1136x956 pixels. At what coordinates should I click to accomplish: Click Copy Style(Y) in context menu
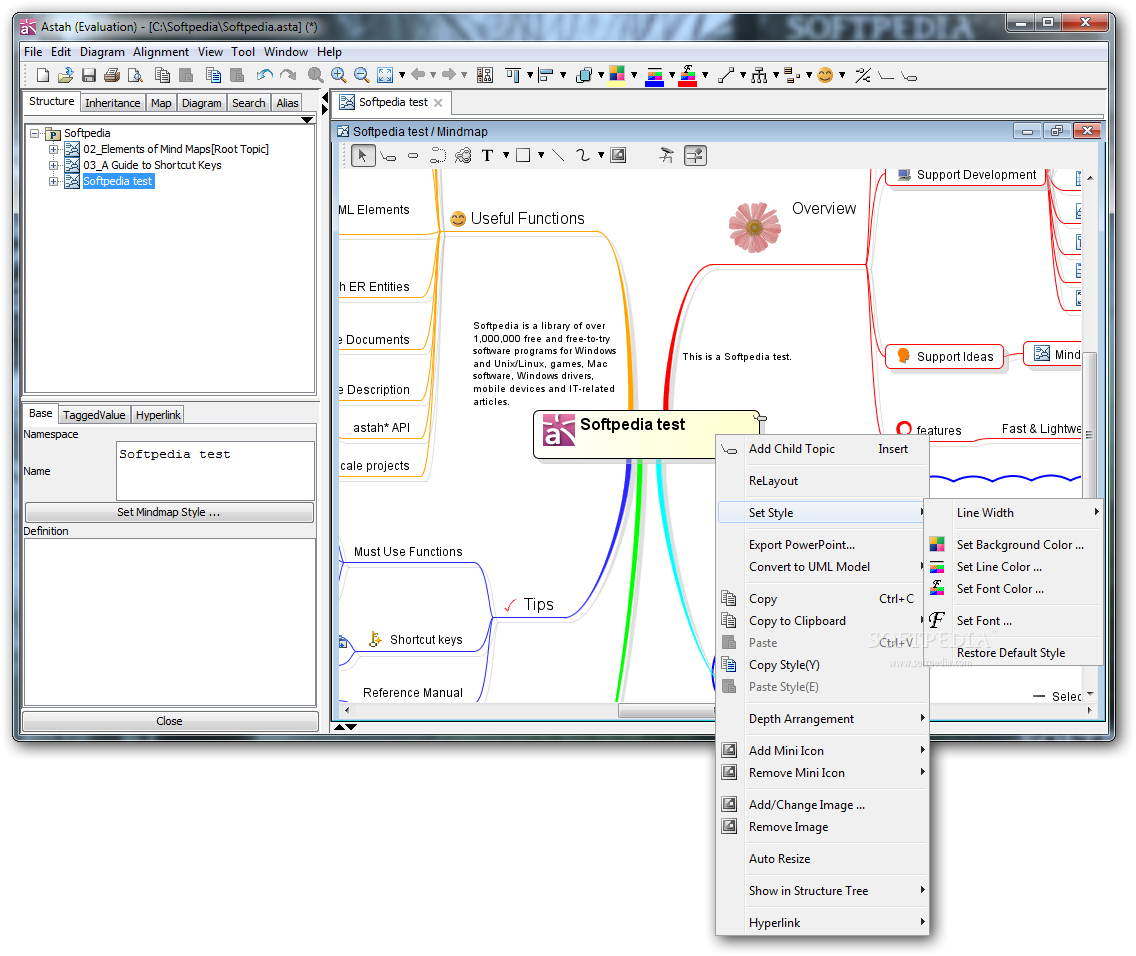822,665
